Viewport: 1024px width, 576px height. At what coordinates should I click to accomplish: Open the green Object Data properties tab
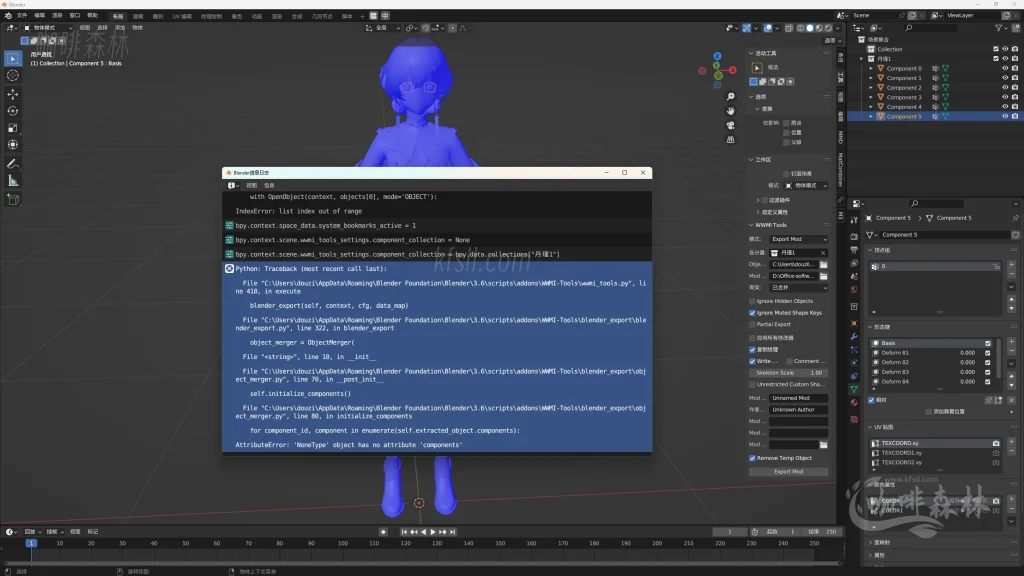854,389
